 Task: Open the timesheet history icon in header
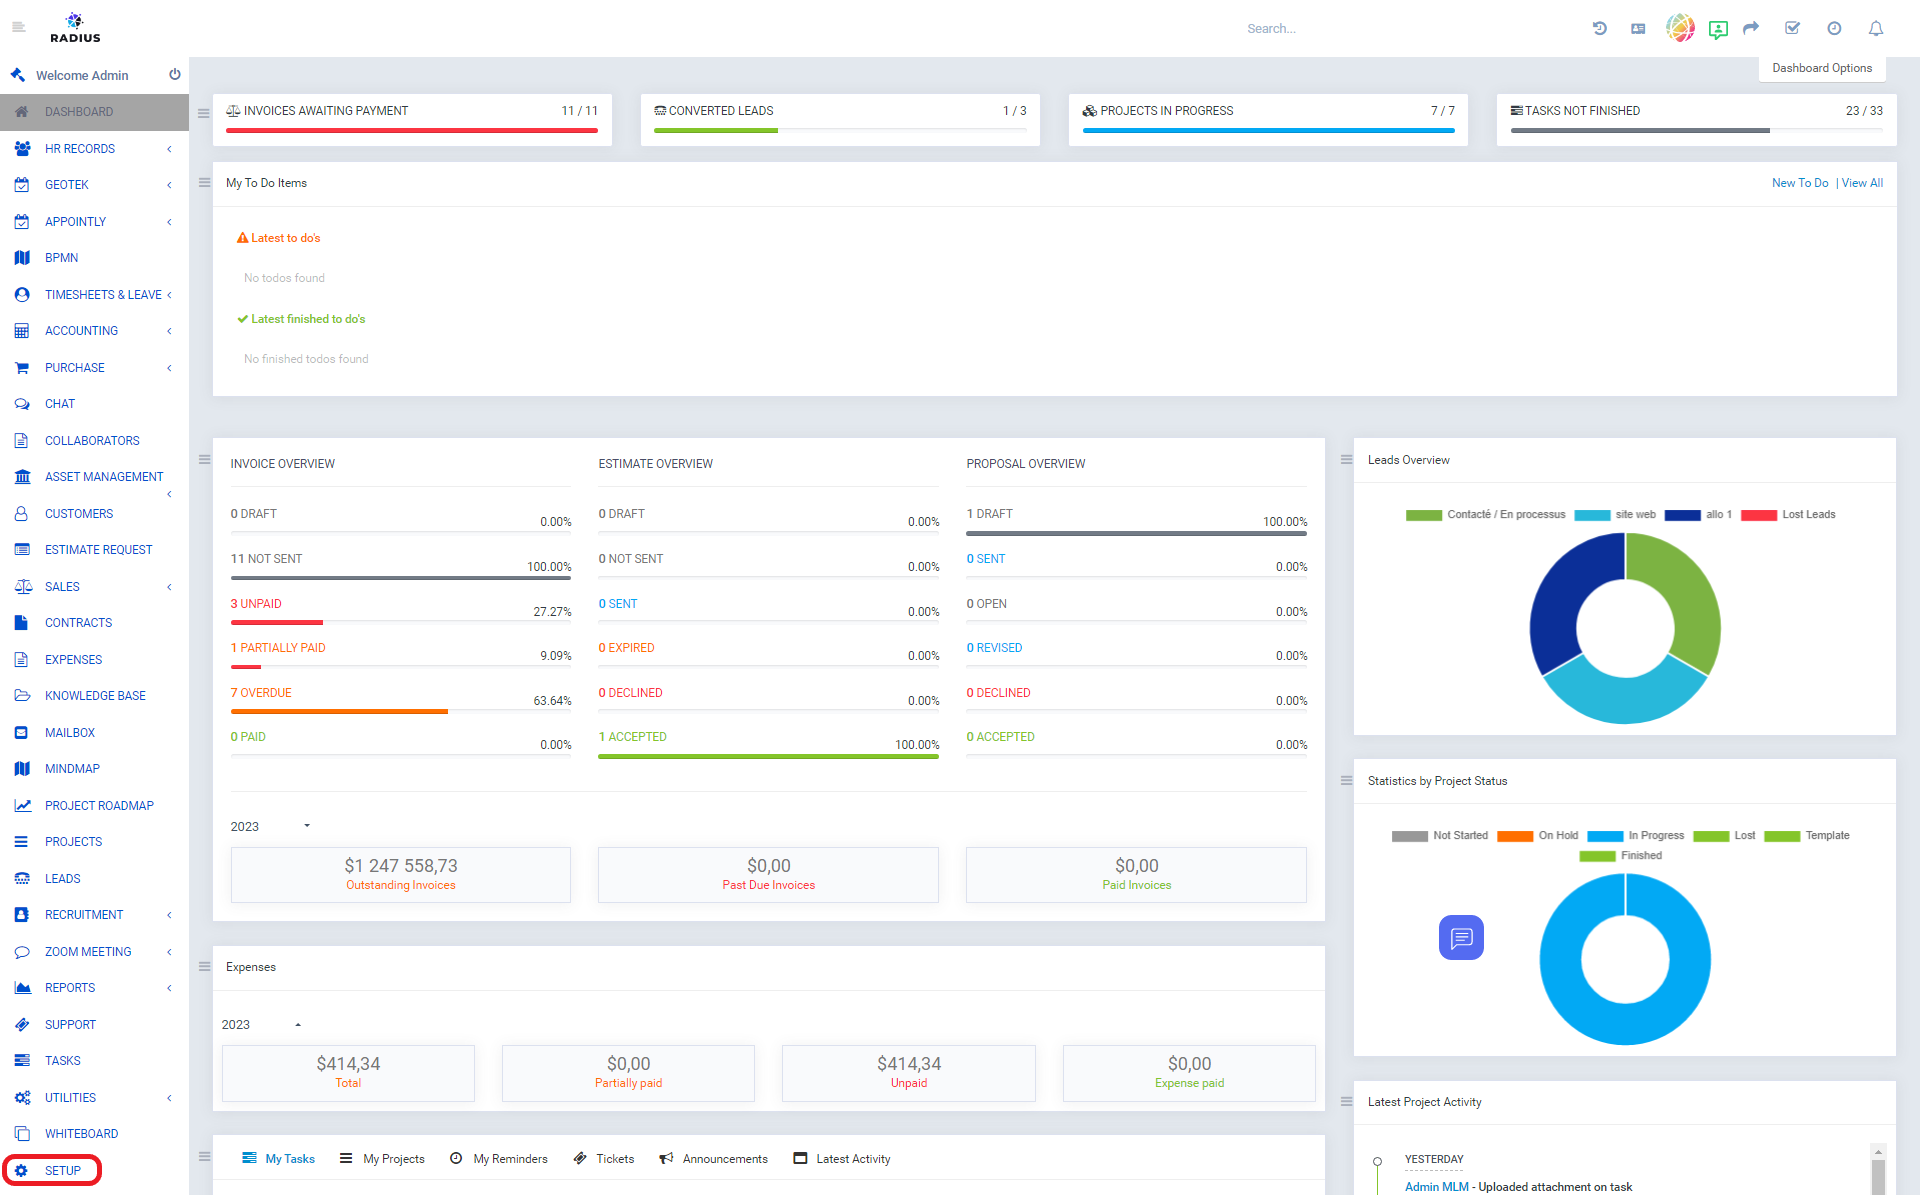click(x=1600, y=28)
